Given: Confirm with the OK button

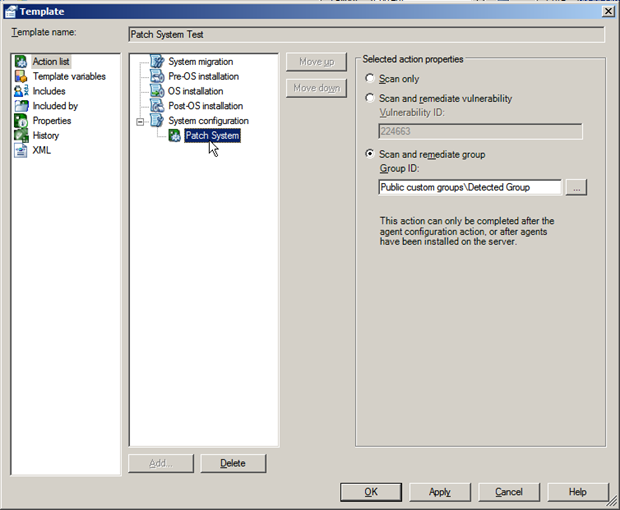Looking at the screenshot, I should click(371, 492).
